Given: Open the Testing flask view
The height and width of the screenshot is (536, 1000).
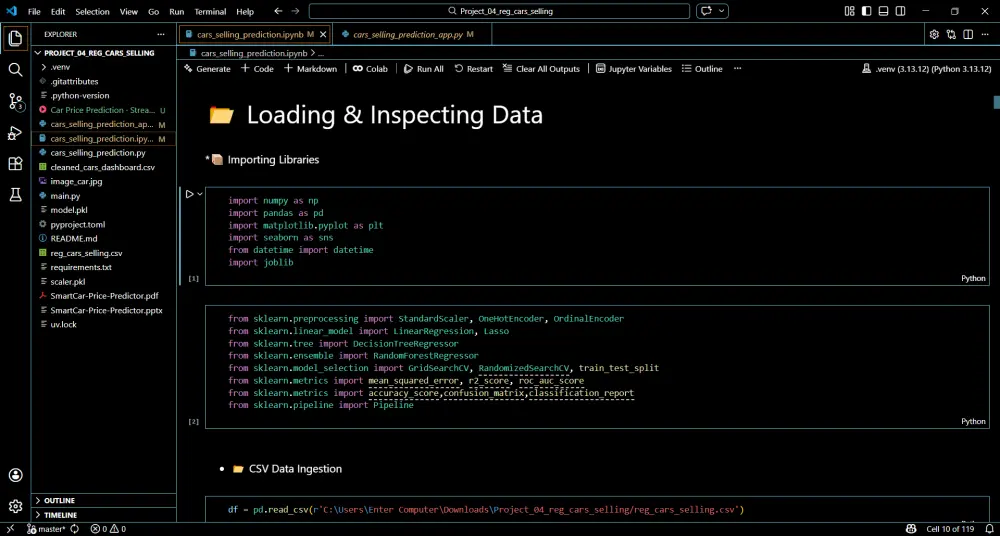Looking at the screenshot, I should pyautogui.click(x=15, y=195).
